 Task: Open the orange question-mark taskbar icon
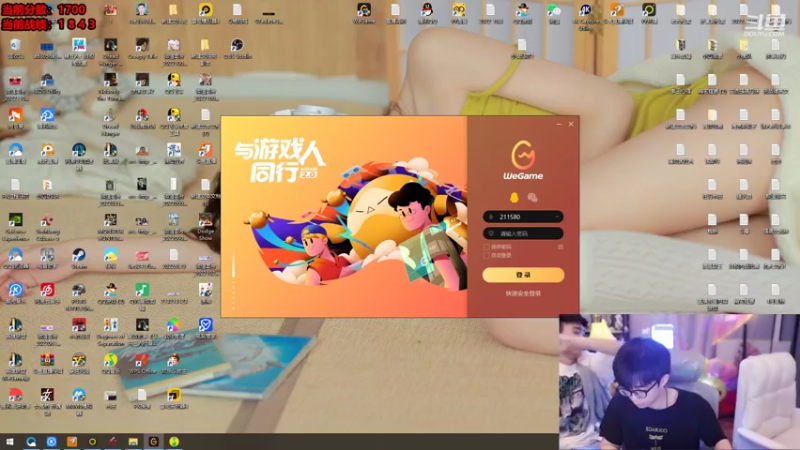(72, 442)
